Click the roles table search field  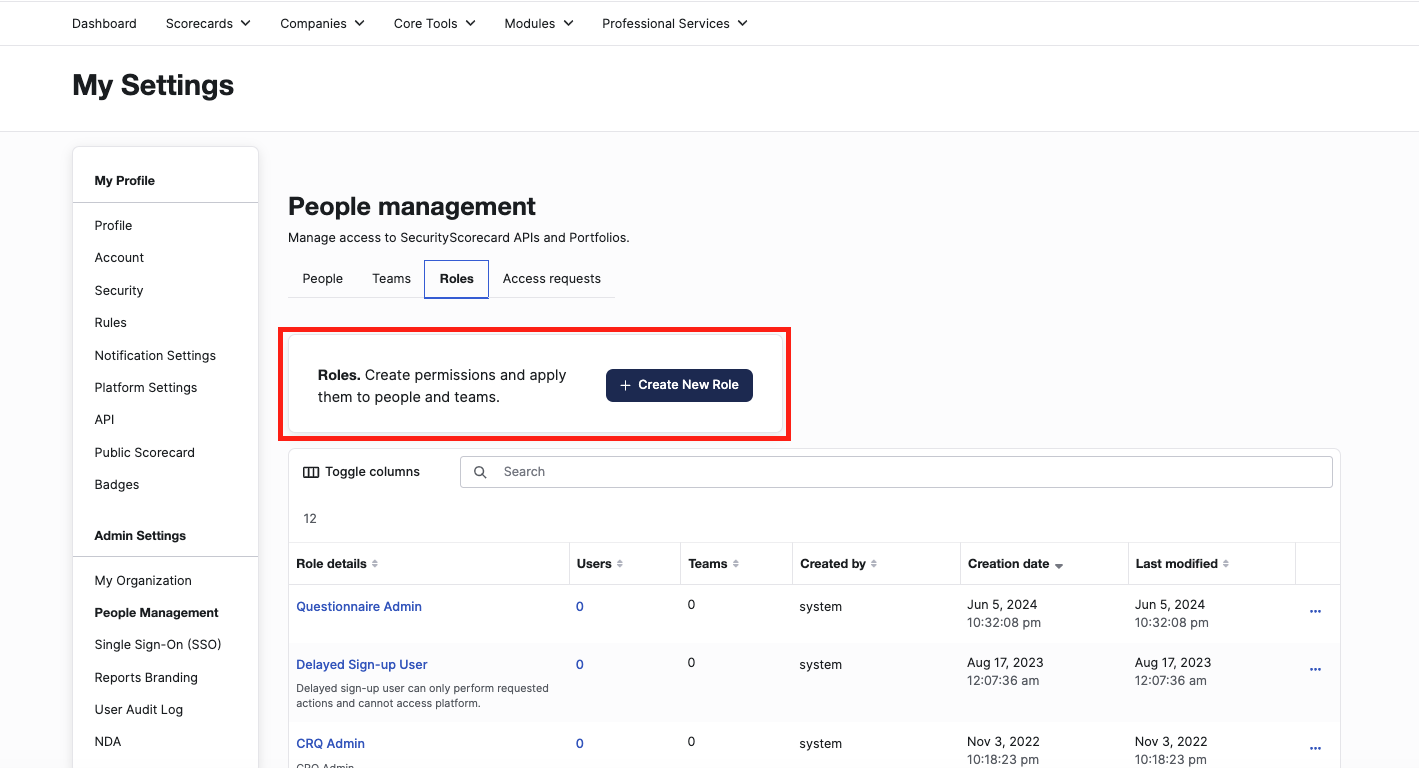[896, 472]
